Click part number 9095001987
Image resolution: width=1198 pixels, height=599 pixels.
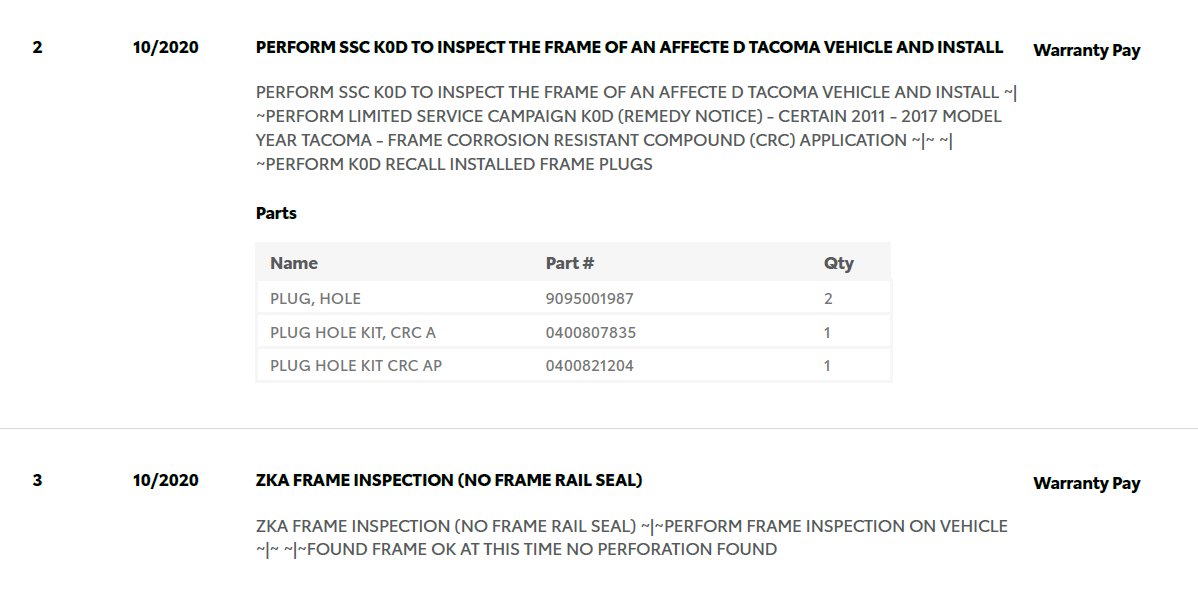point(589,299)
